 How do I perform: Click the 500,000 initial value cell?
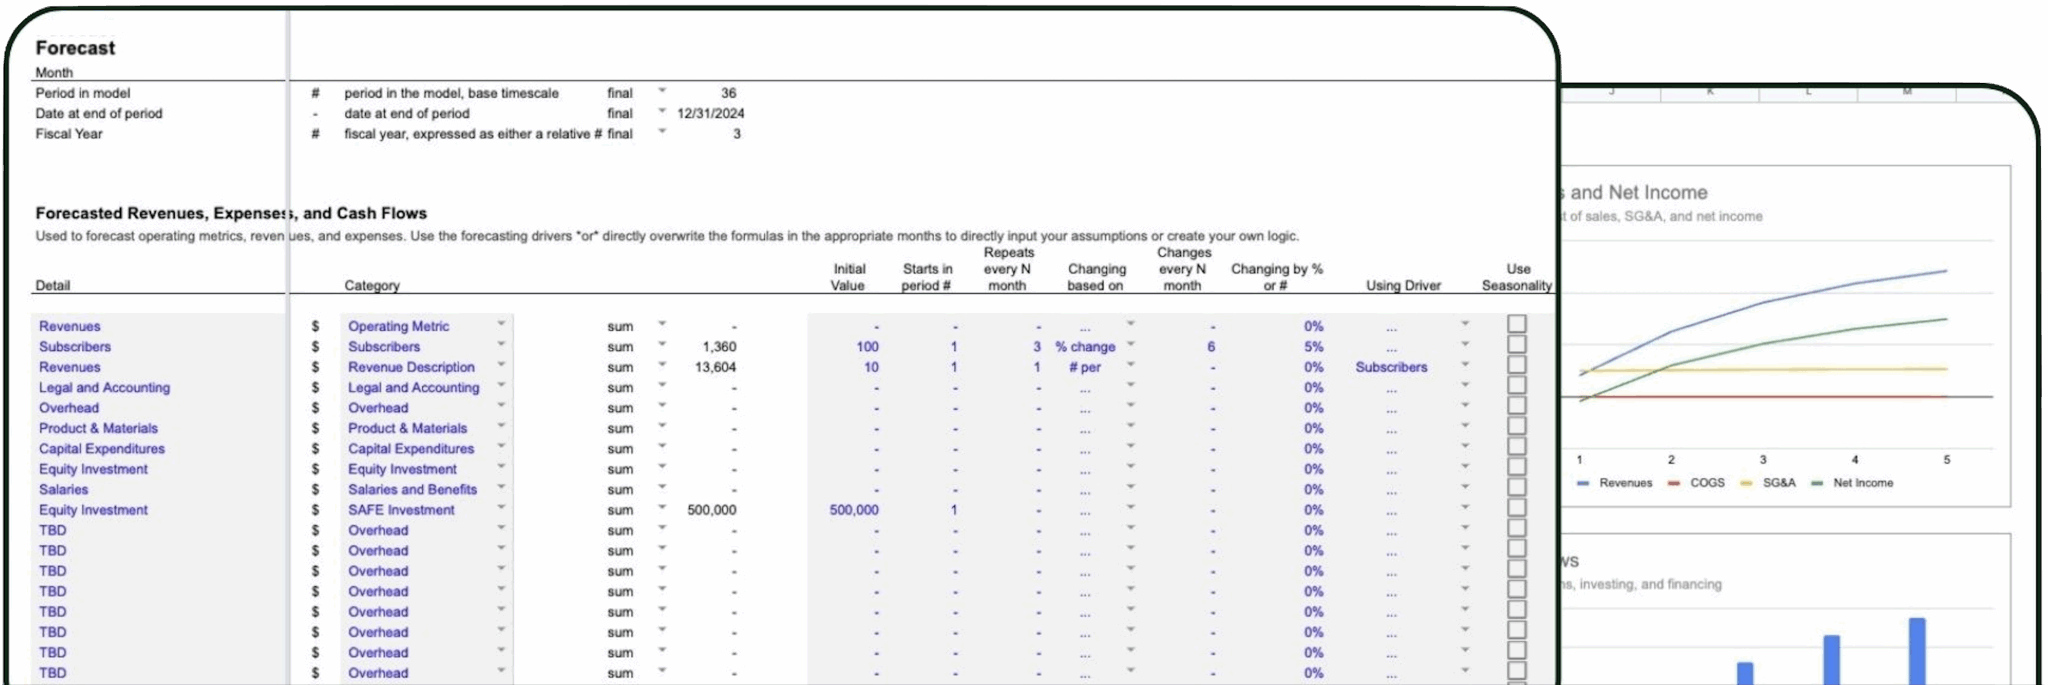click(x=853, y=510)
